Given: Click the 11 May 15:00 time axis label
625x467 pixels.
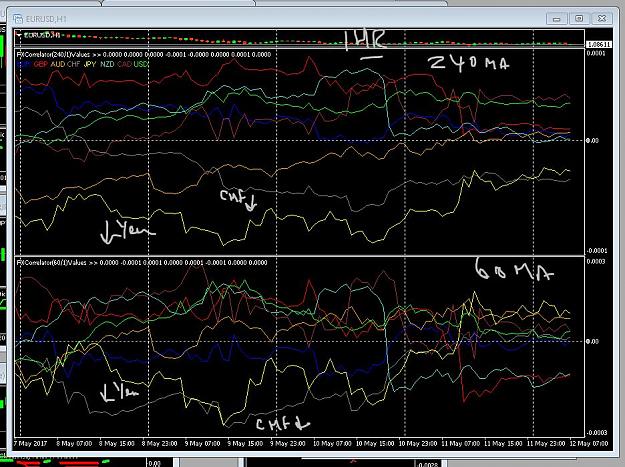Looking at the screenshot, I should click(503, 443).
